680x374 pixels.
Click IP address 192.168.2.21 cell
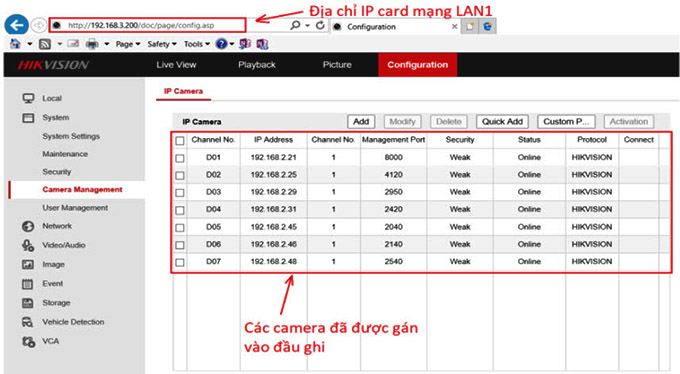click(x=273, y=157)
